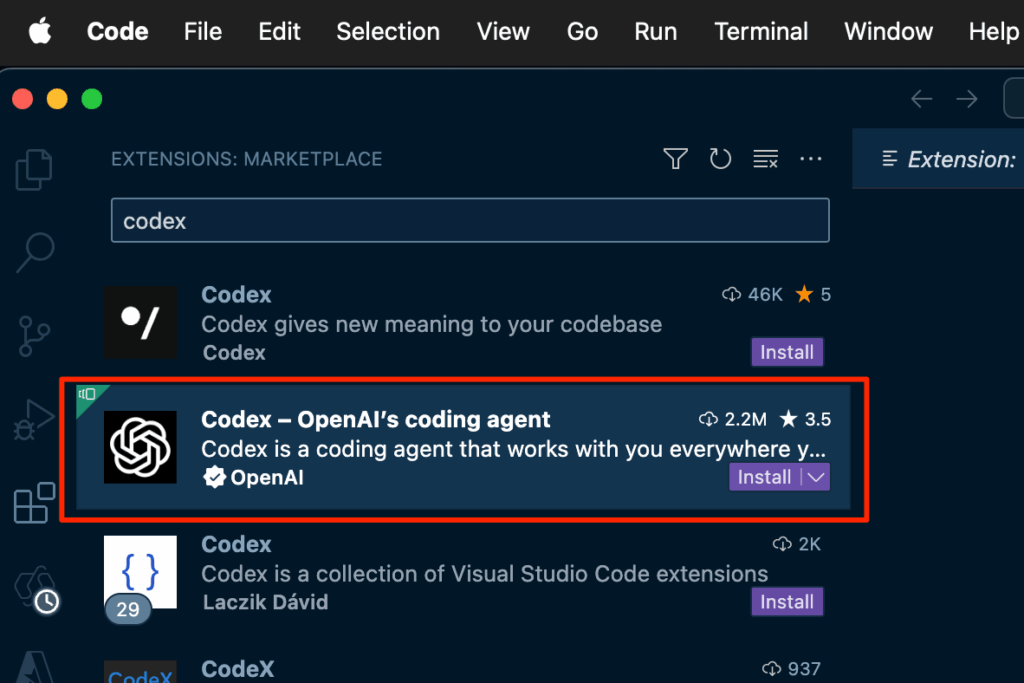Expand the Install dropdown arrow for OpenAI Codex
Viewport: 1024px width, 683px height.
(x=817, y=478)
